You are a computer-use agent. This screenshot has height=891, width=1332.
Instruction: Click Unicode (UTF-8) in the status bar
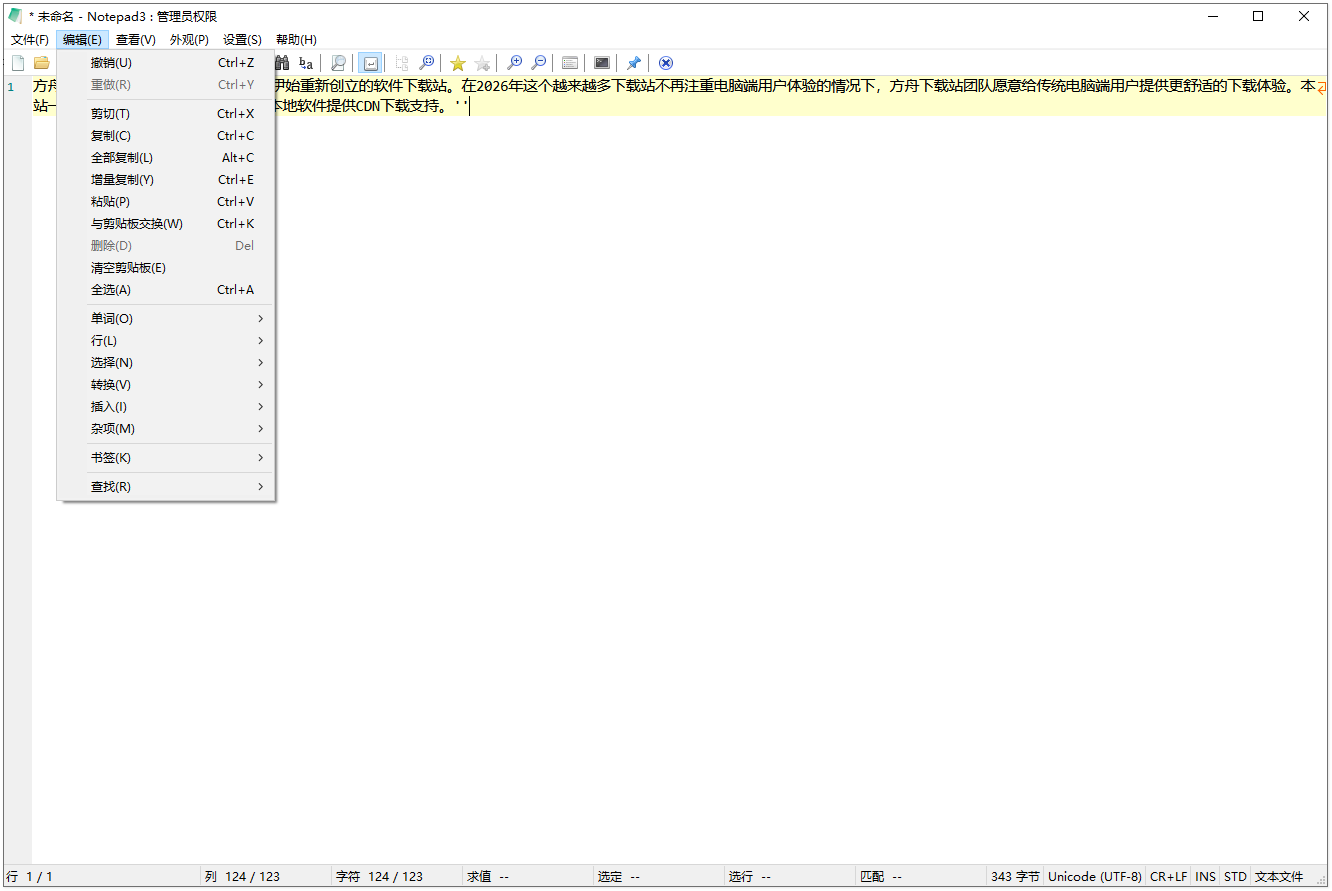tap(1095, 876)
